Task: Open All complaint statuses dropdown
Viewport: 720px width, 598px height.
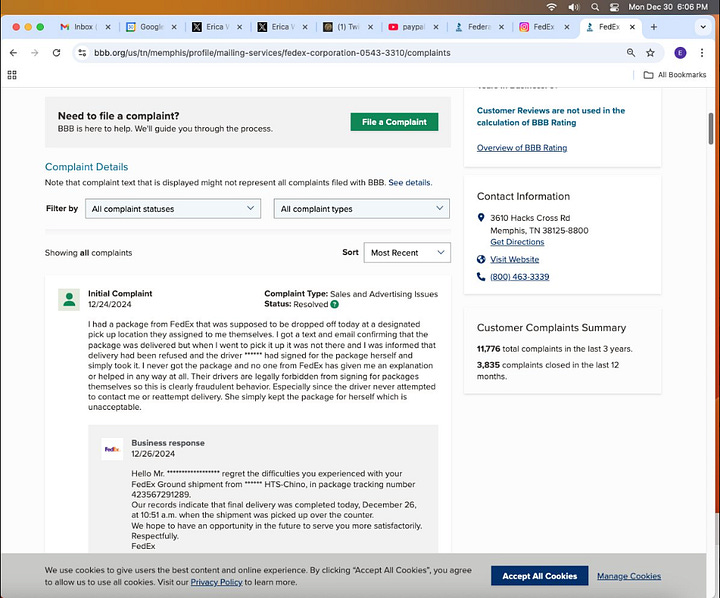Action: 173,209
